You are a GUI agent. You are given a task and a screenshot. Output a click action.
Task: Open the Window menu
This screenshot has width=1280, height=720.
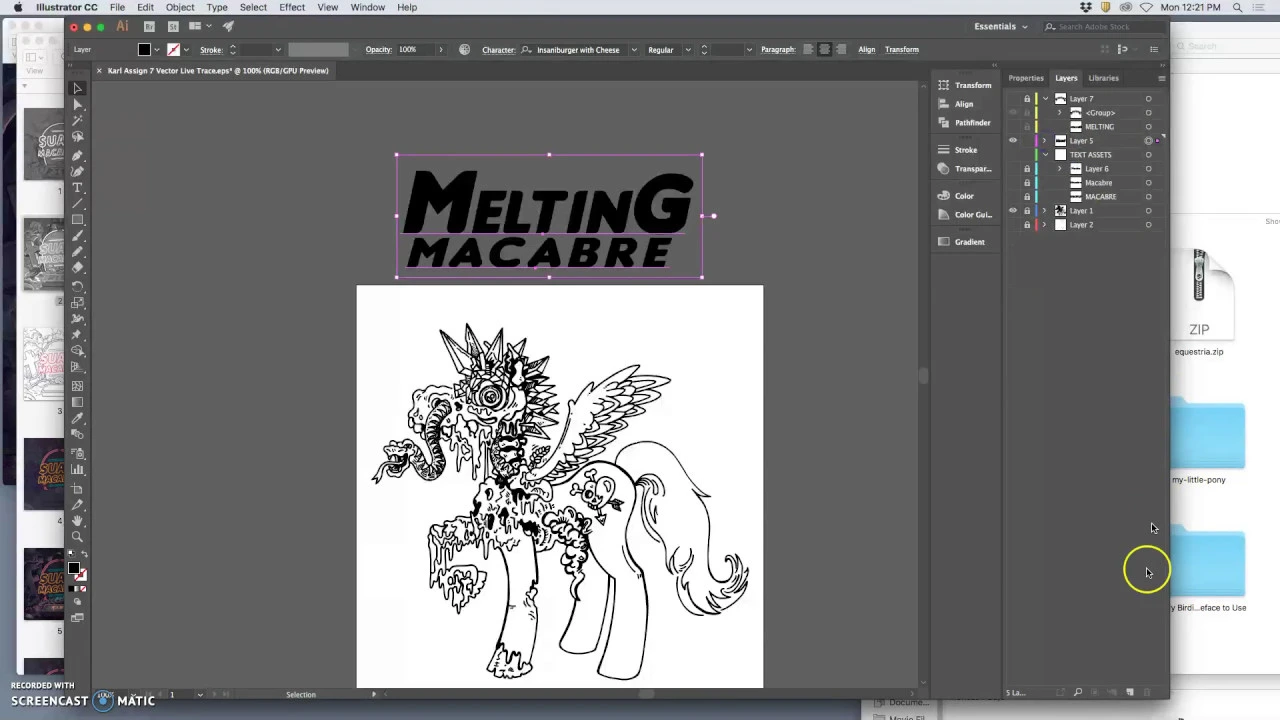coord(368,7)
